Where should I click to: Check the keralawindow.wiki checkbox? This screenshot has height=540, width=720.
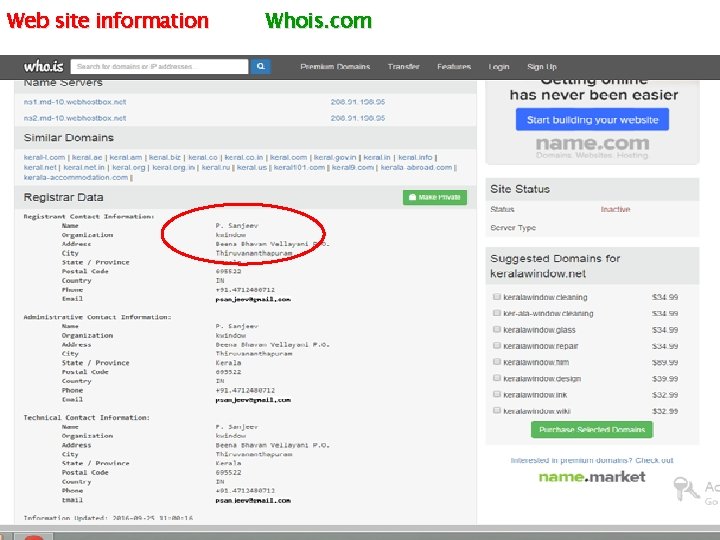[496, 411]
